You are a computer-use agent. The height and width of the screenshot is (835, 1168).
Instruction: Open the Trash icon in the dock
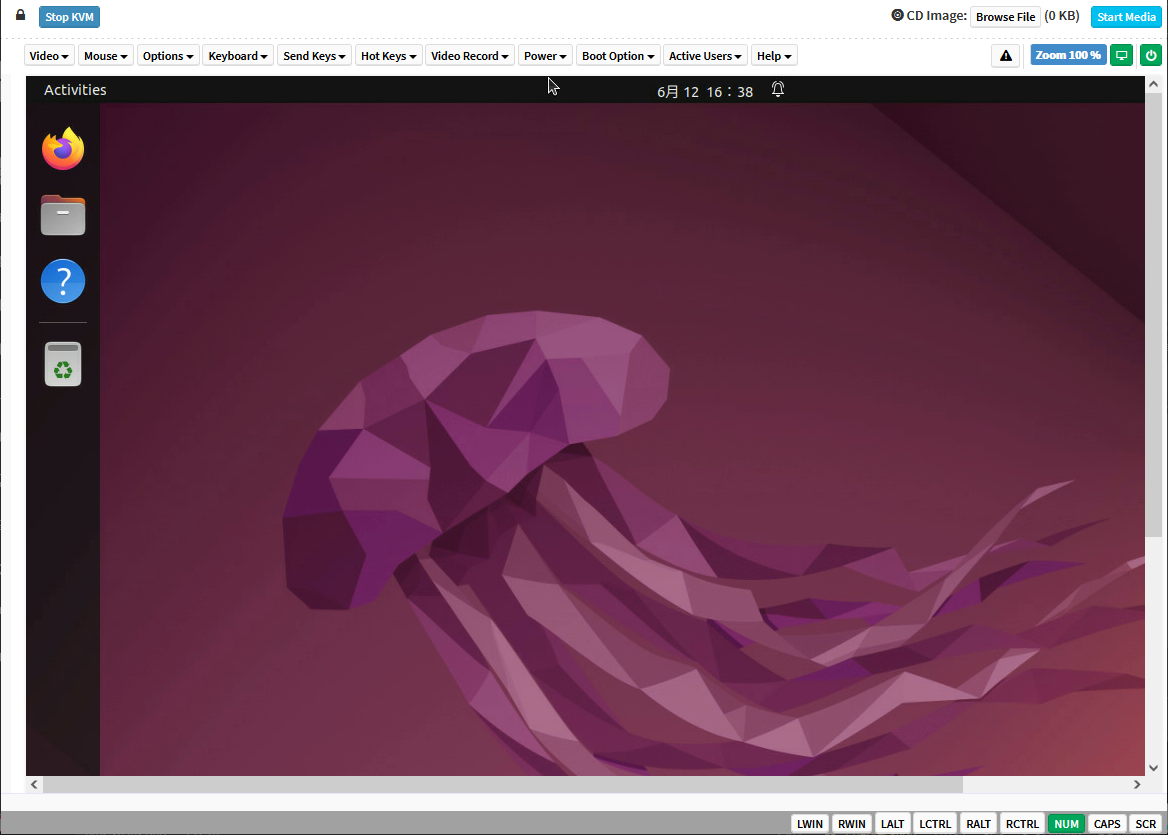click(x=63, y=364)
